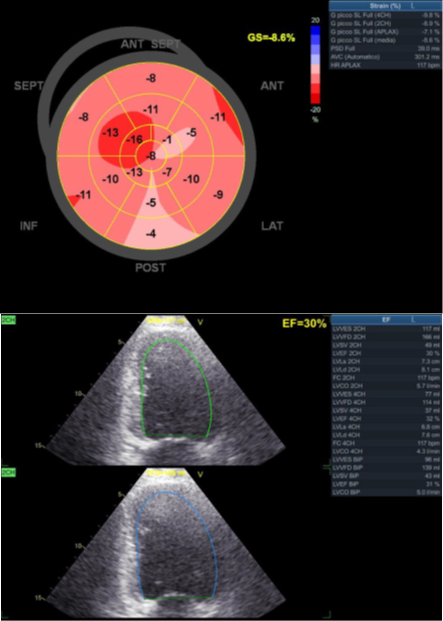Click the ANT SEPT bull's-eye label
The image size is (443, 621).
coord(150,45)
